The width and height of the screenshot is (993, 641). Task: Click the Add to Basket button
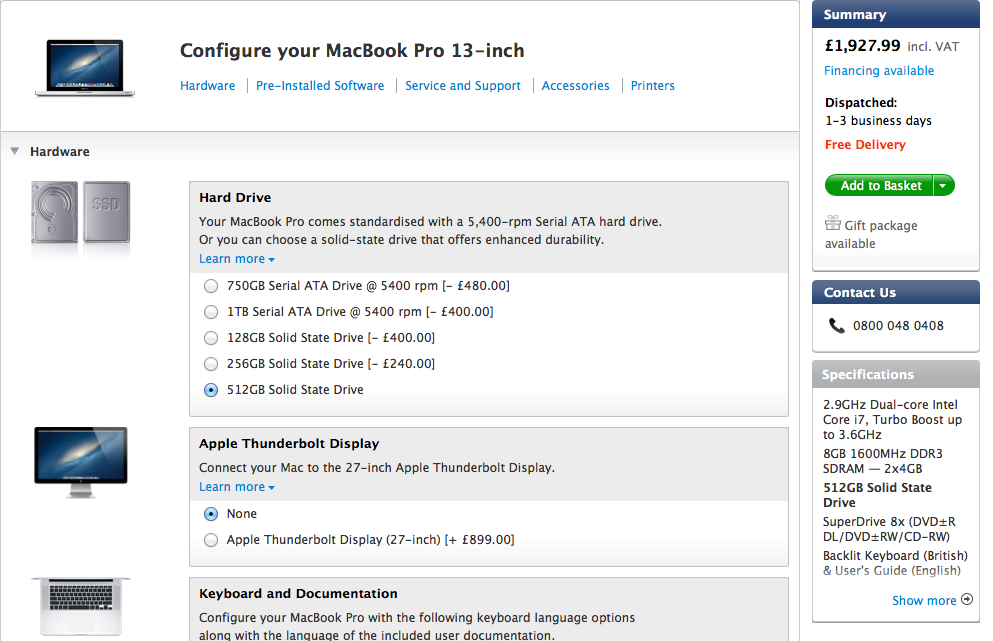click(x=879, y=186)
